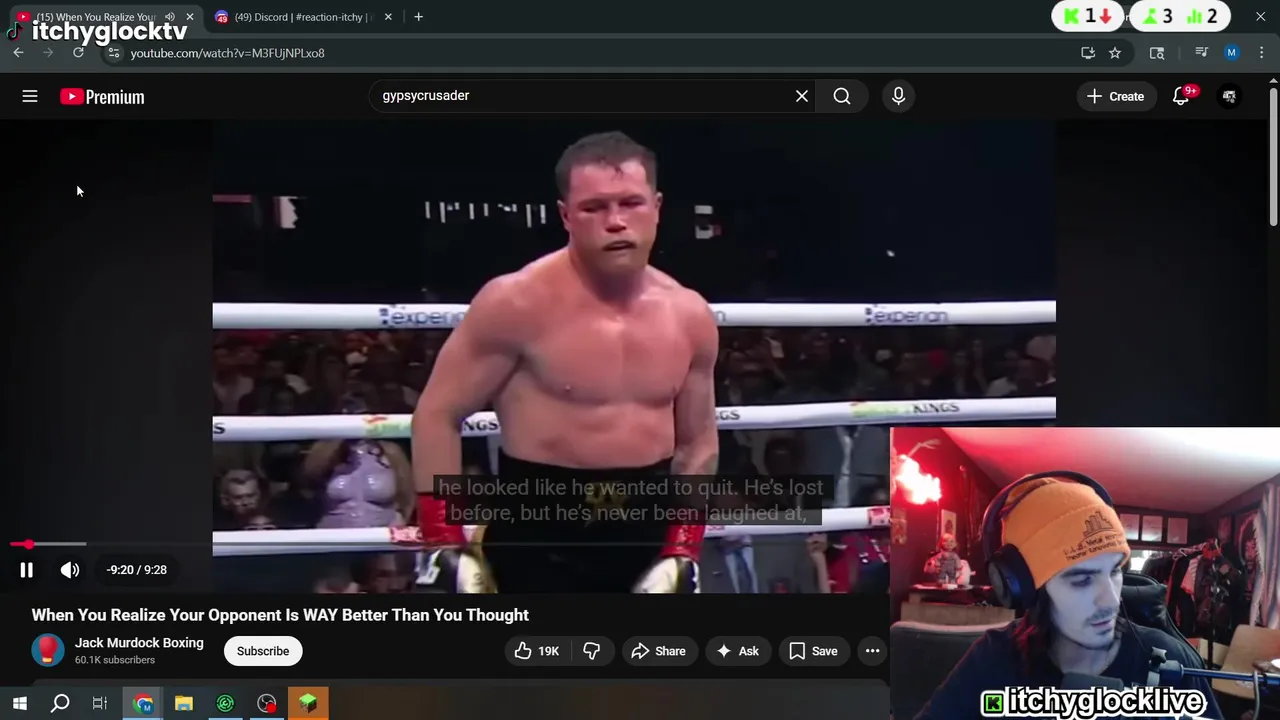Viewport: 1280px width, 720px height.
Task: Open the browser extensions panel icon
Action: point(1157,53)
